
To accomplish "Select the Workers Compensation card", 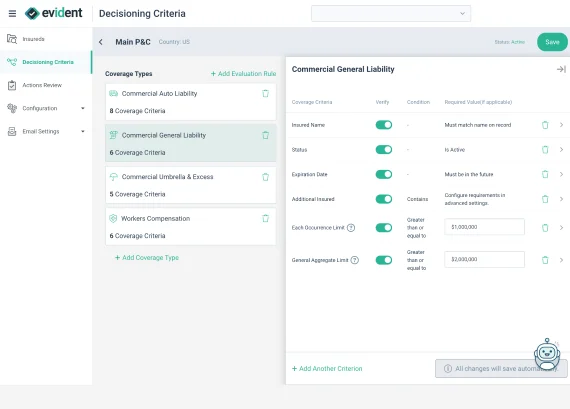I will 190,227.
